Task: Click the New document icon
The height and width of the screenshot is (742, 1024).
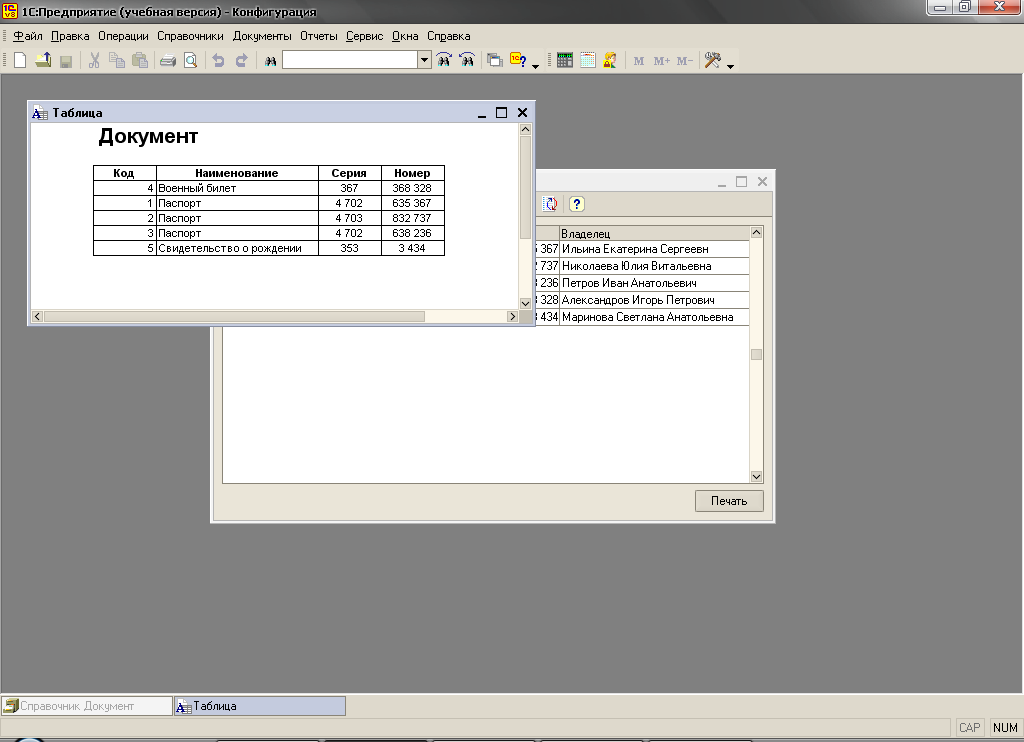Action: pos(19,61)
